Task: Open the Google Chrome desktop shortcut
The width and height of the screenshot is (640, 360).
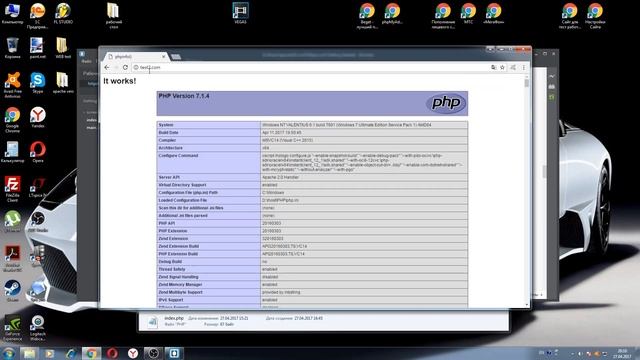Action: click(x=12, y=119)
